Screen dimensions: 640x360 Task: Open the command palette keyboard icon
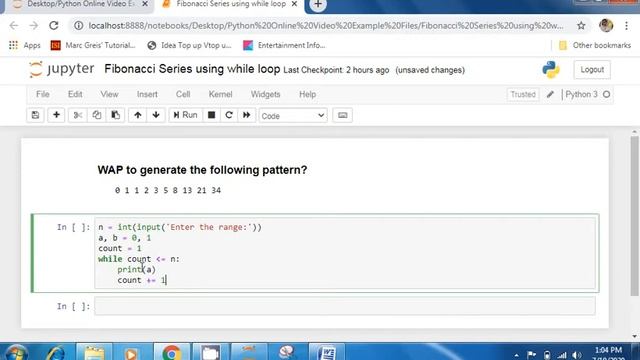[342, 115]
